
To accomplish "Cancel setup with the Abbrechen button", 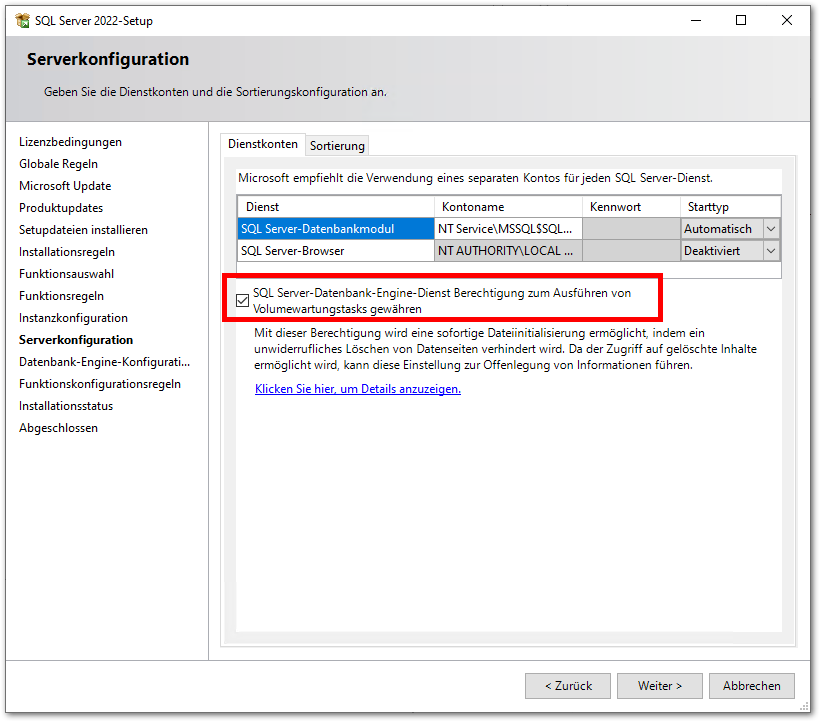I will [752, 686].
